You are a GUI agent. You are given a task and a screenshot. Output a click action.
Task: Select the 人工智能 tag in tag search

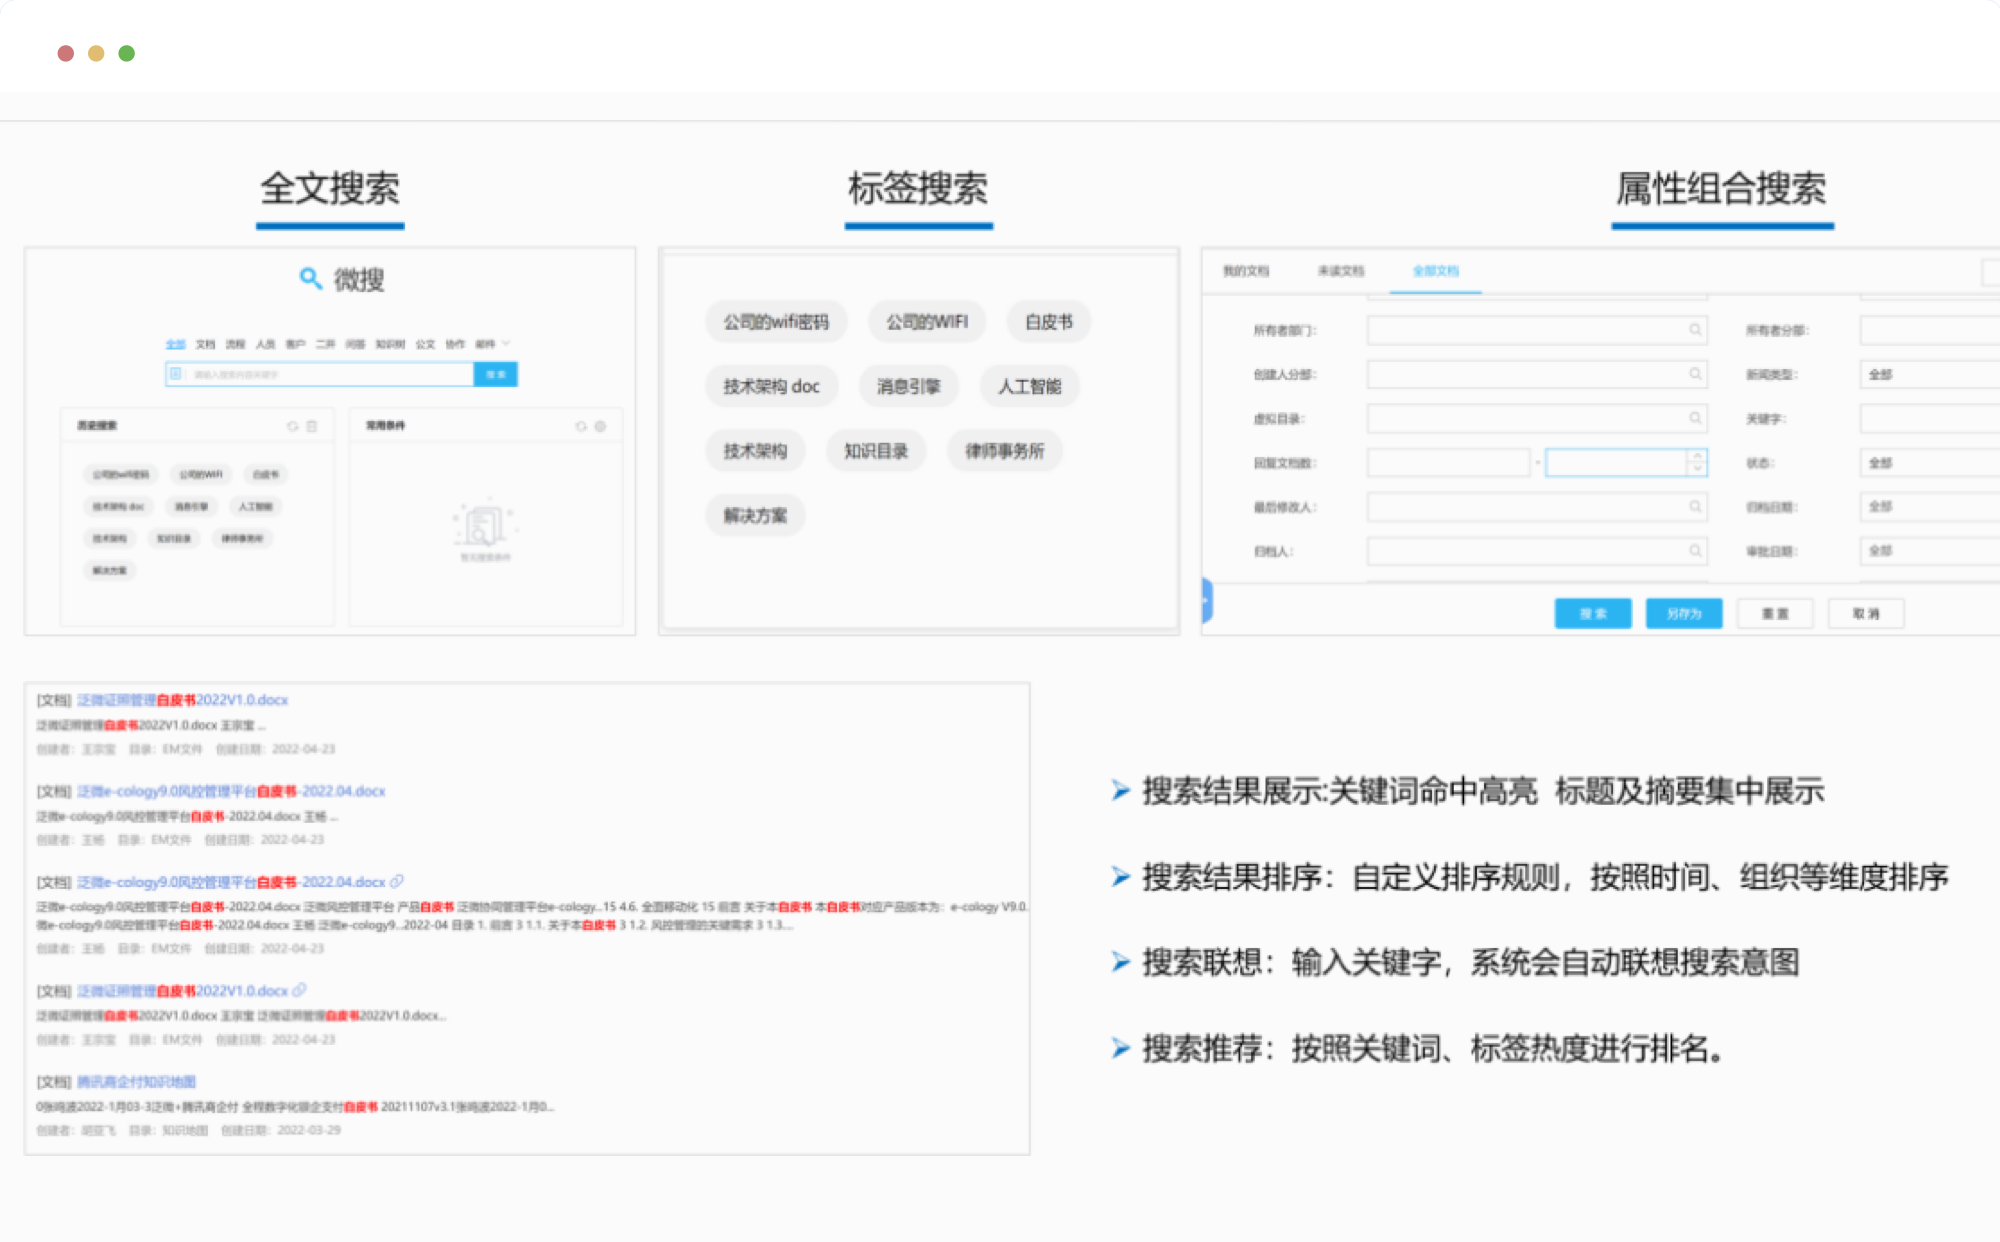tap(1029, 386)
